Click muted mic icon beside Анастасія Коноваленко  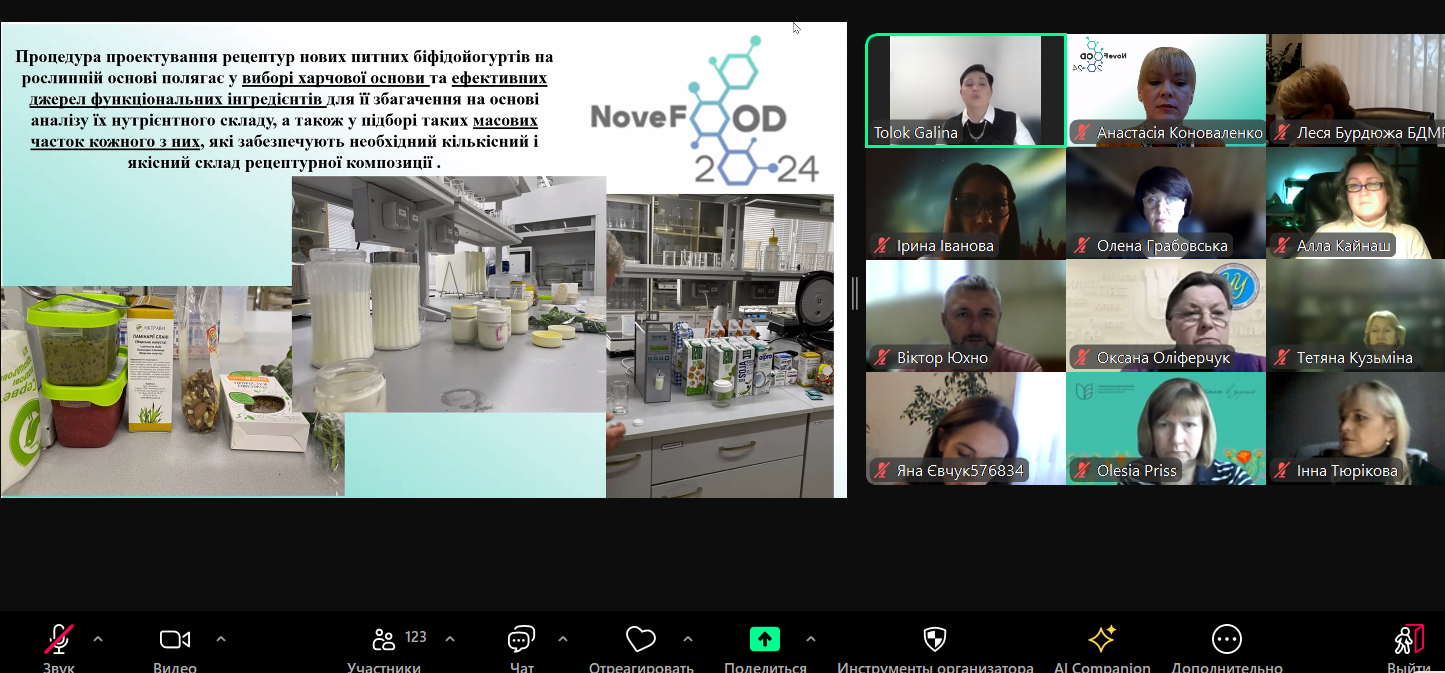(1081, 133)
